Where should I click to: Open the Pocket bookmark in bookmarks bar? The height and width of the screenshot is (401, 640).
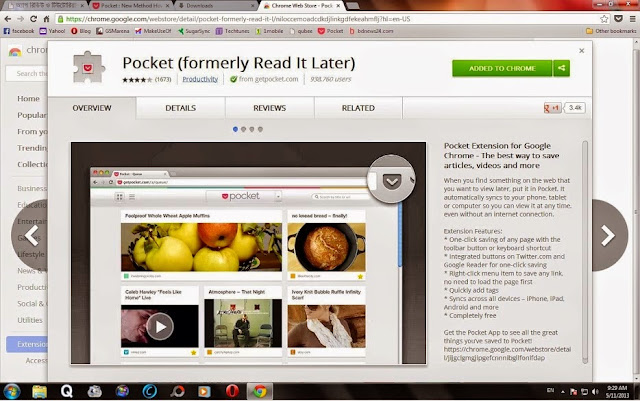coord(331,31)
